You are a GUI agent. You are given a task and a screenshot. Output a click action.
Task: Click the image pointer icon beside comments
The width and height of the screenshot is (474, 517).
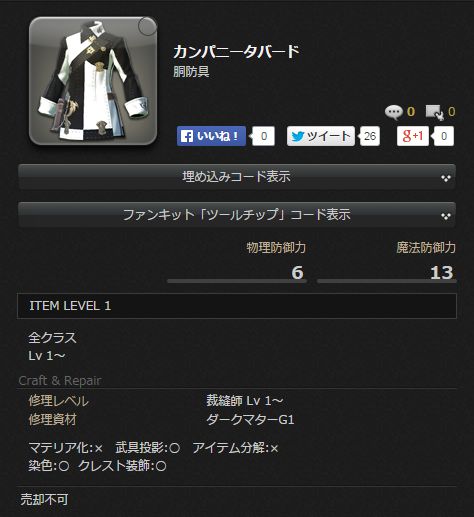point(435,112)
